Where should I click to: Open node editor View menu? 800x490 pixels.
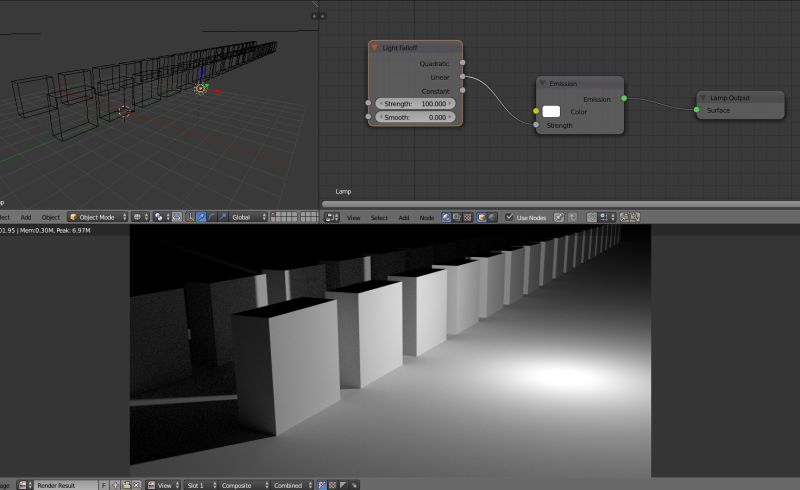pos(354,217)
